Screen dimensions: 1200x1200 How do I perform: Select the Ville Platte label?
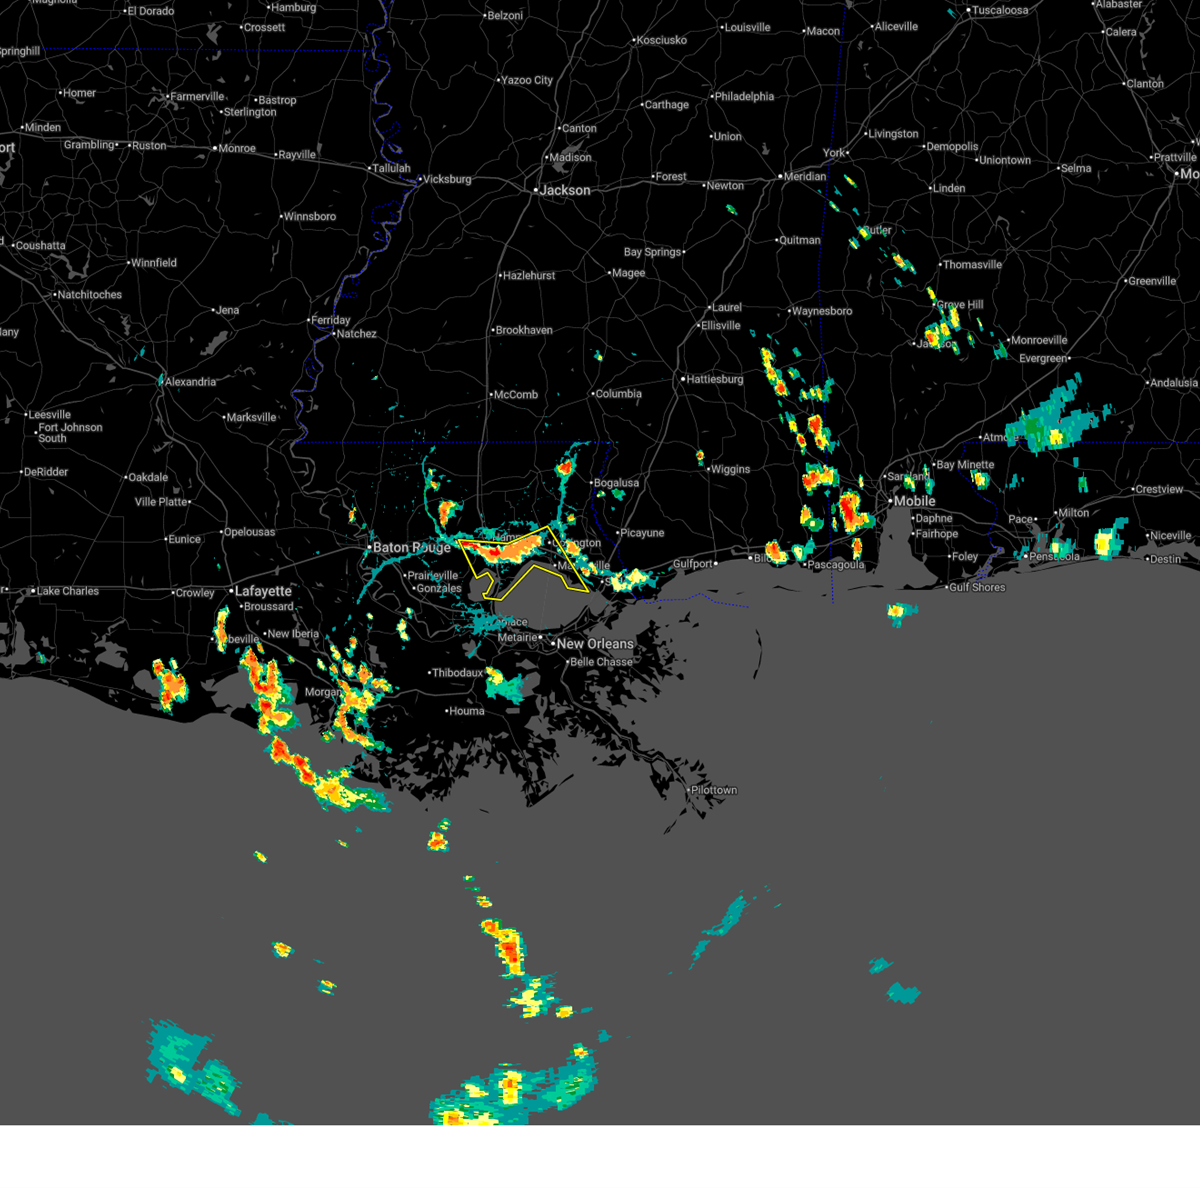point(161,502)
